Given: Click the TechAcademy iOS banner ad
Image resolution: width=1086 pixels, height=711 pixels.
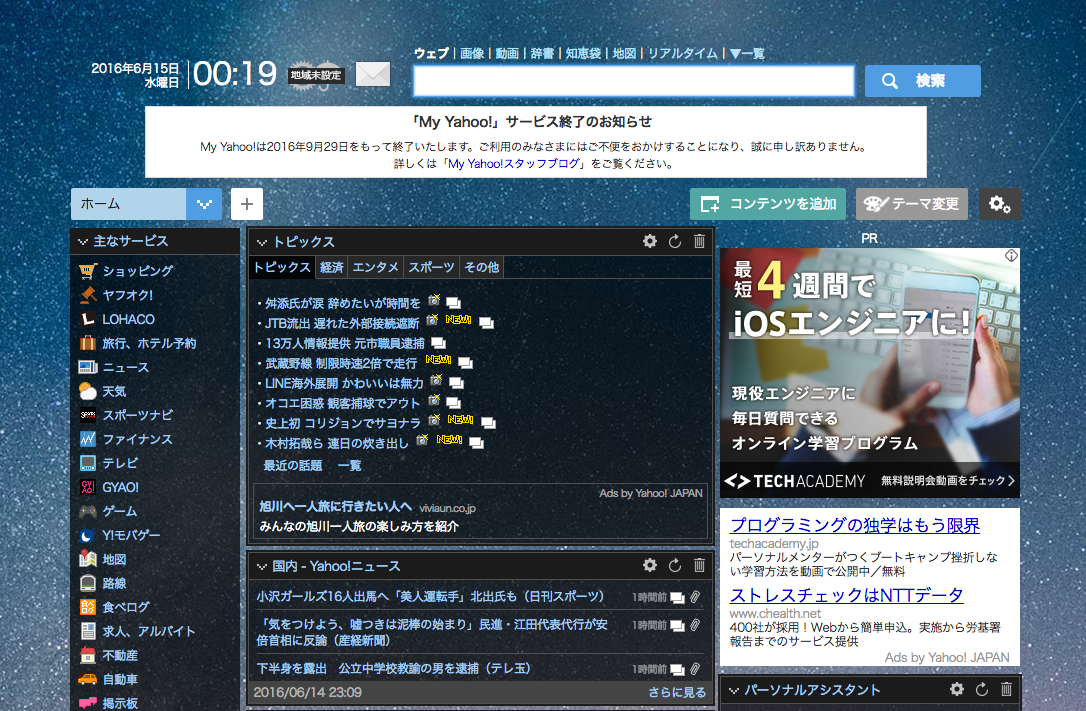Looking at the screenshot, I should coord(870,372).
